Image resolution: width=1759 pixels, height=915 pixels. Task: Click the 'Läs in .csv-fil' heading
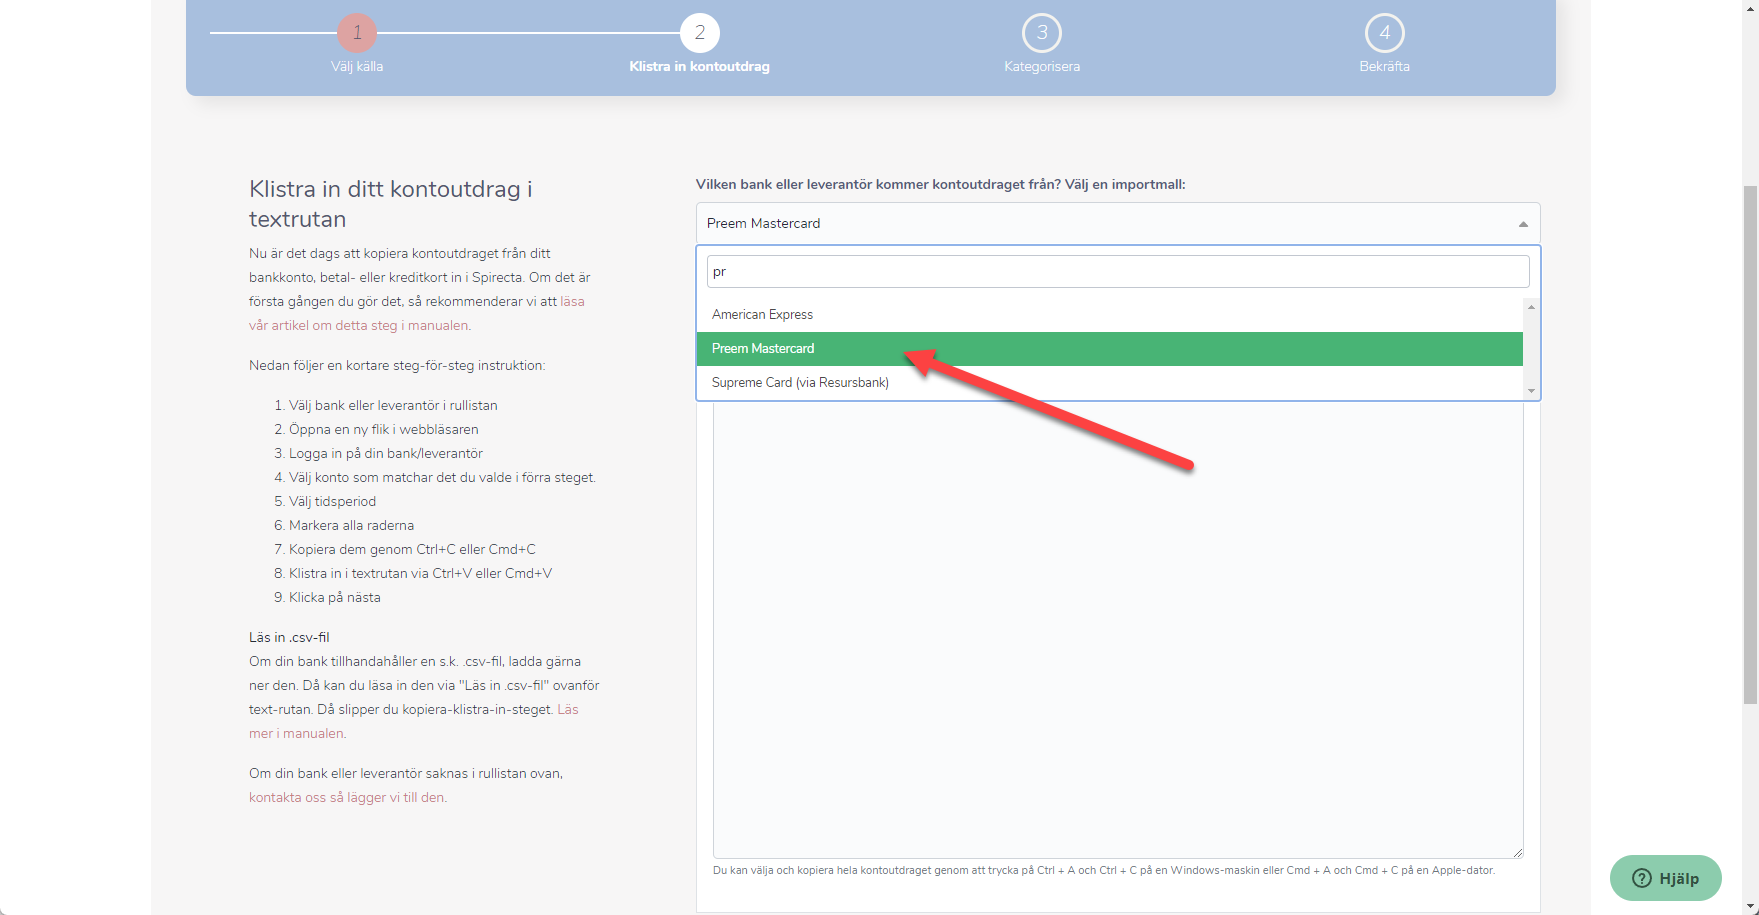click(x=289, y=637)
